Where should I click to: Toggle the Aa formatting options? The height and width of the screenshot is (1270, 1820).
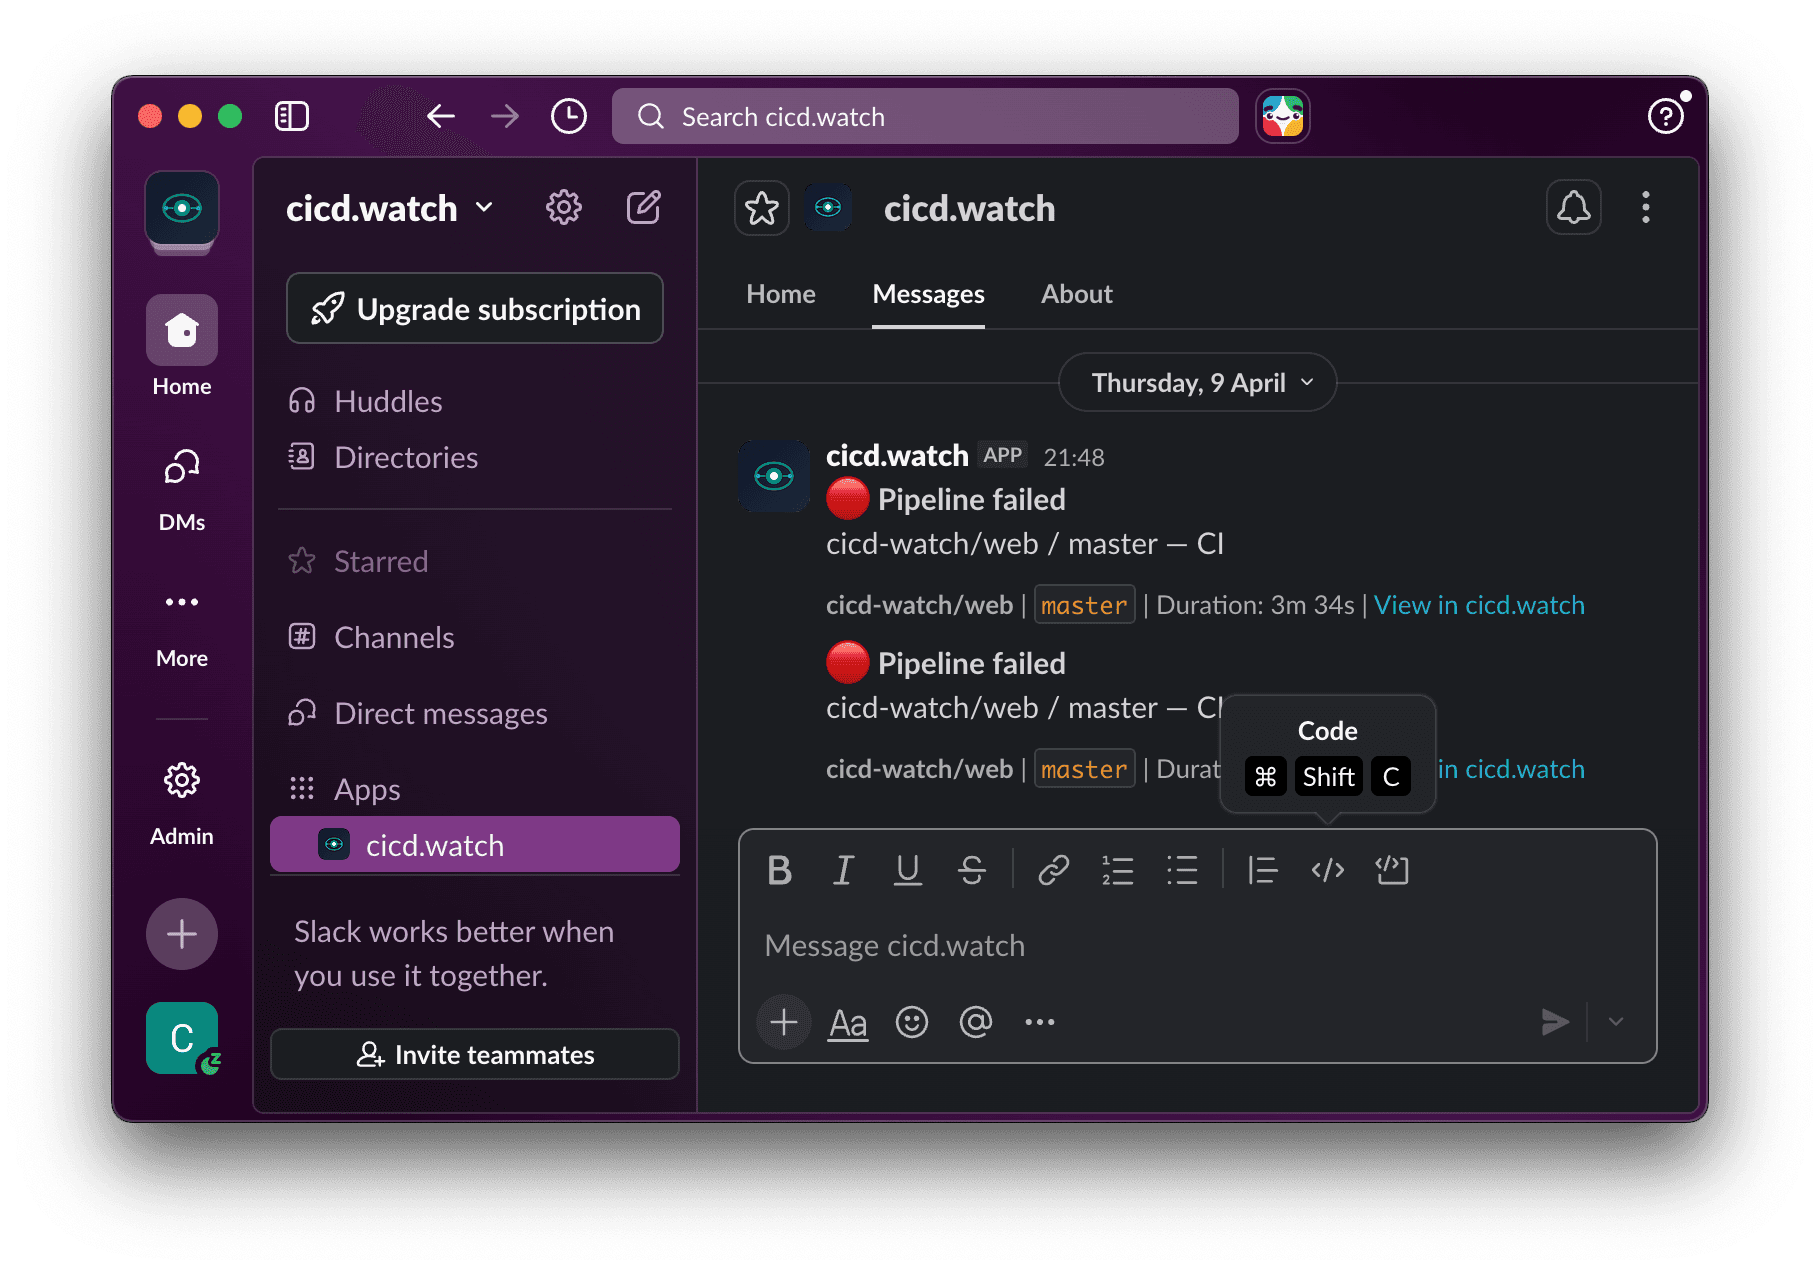pyautogui.click(x=847, y=1021)
